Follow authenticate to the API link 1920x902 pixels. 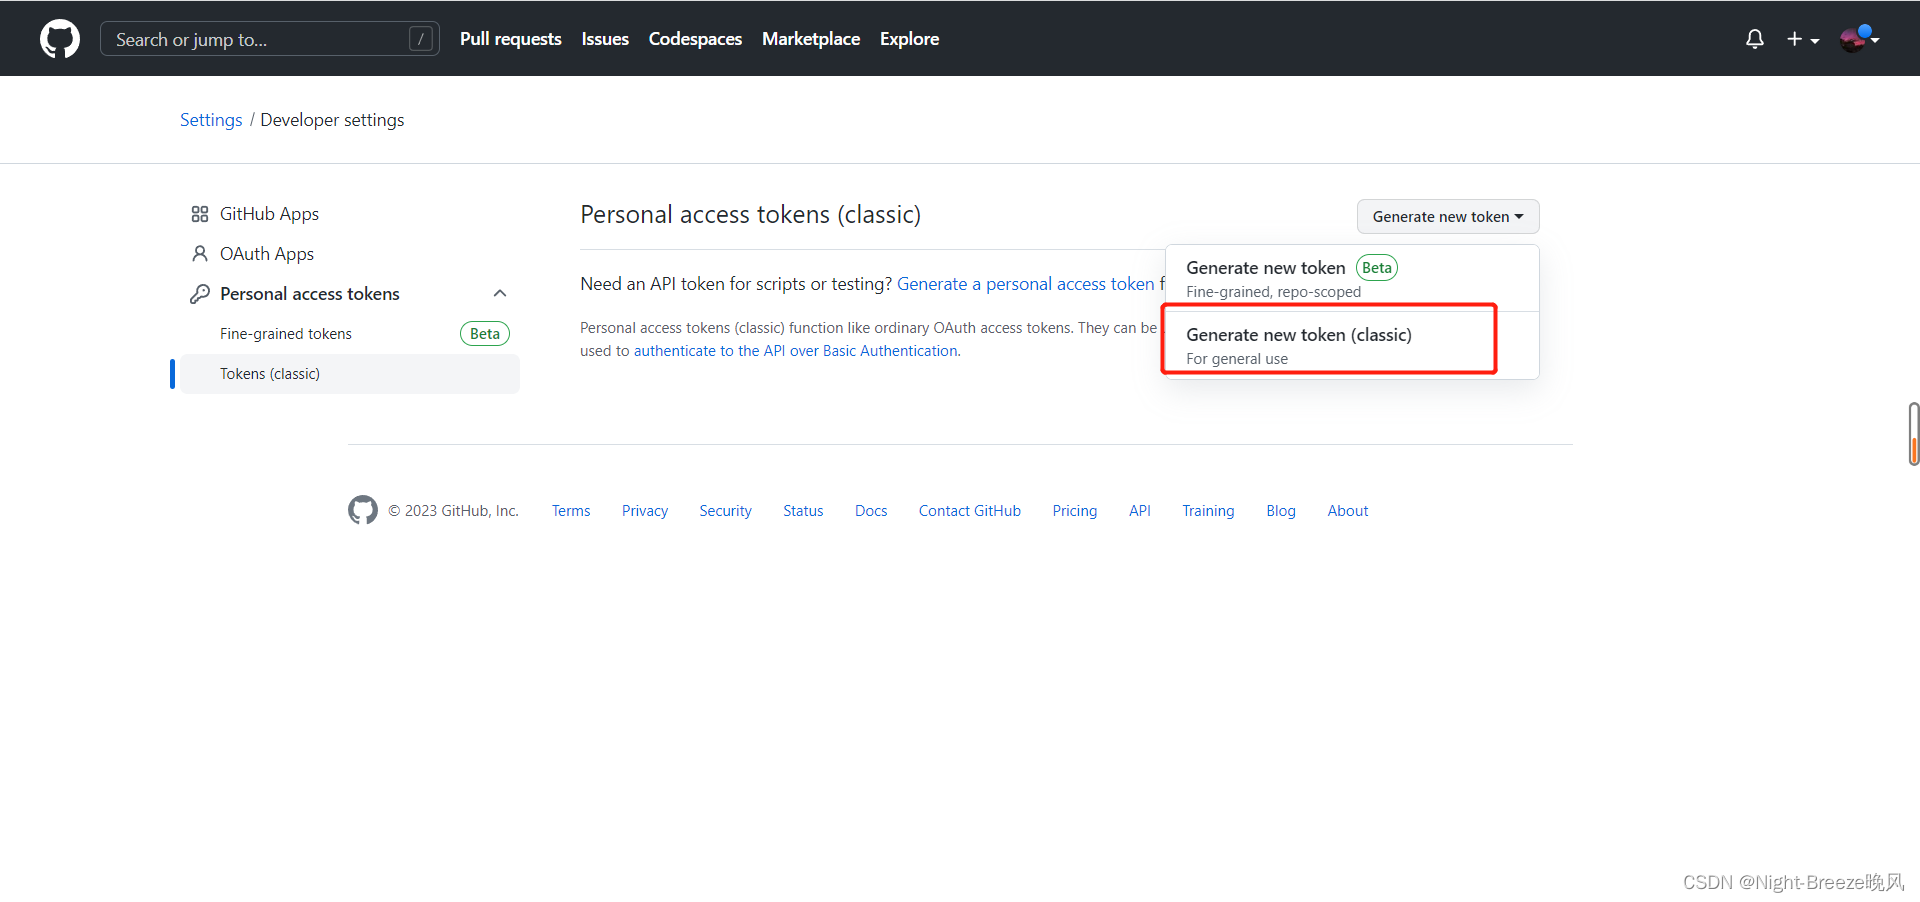coord(796,351)
